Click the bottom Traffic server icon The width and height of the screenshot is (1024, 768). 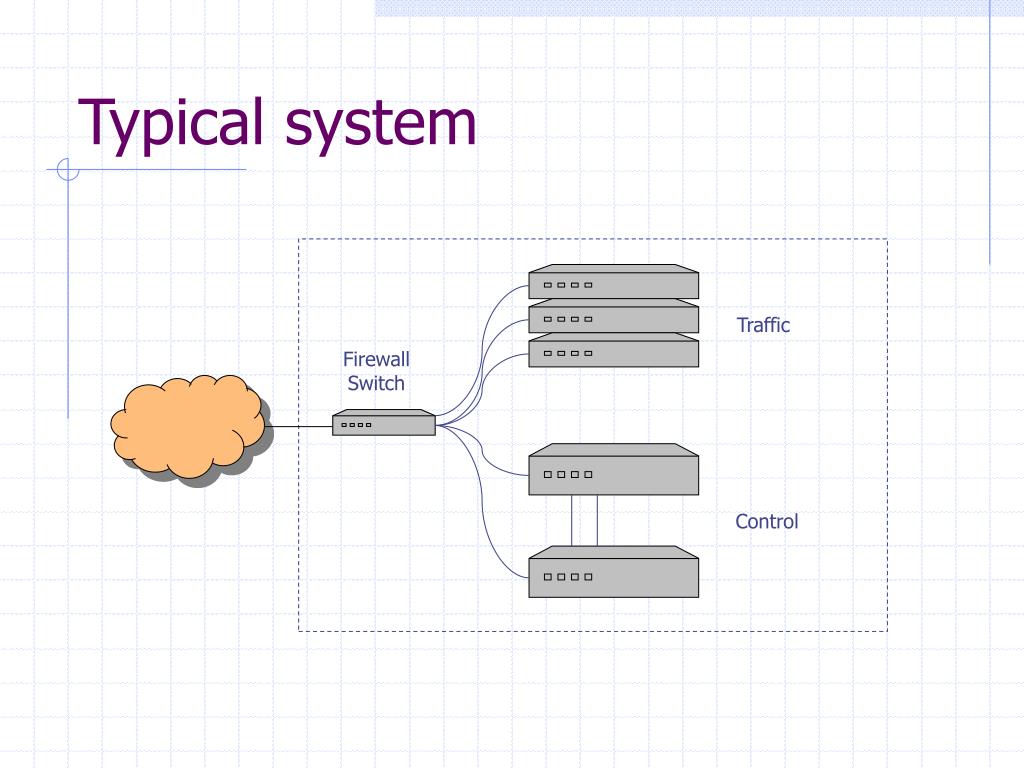pos(613,351)
